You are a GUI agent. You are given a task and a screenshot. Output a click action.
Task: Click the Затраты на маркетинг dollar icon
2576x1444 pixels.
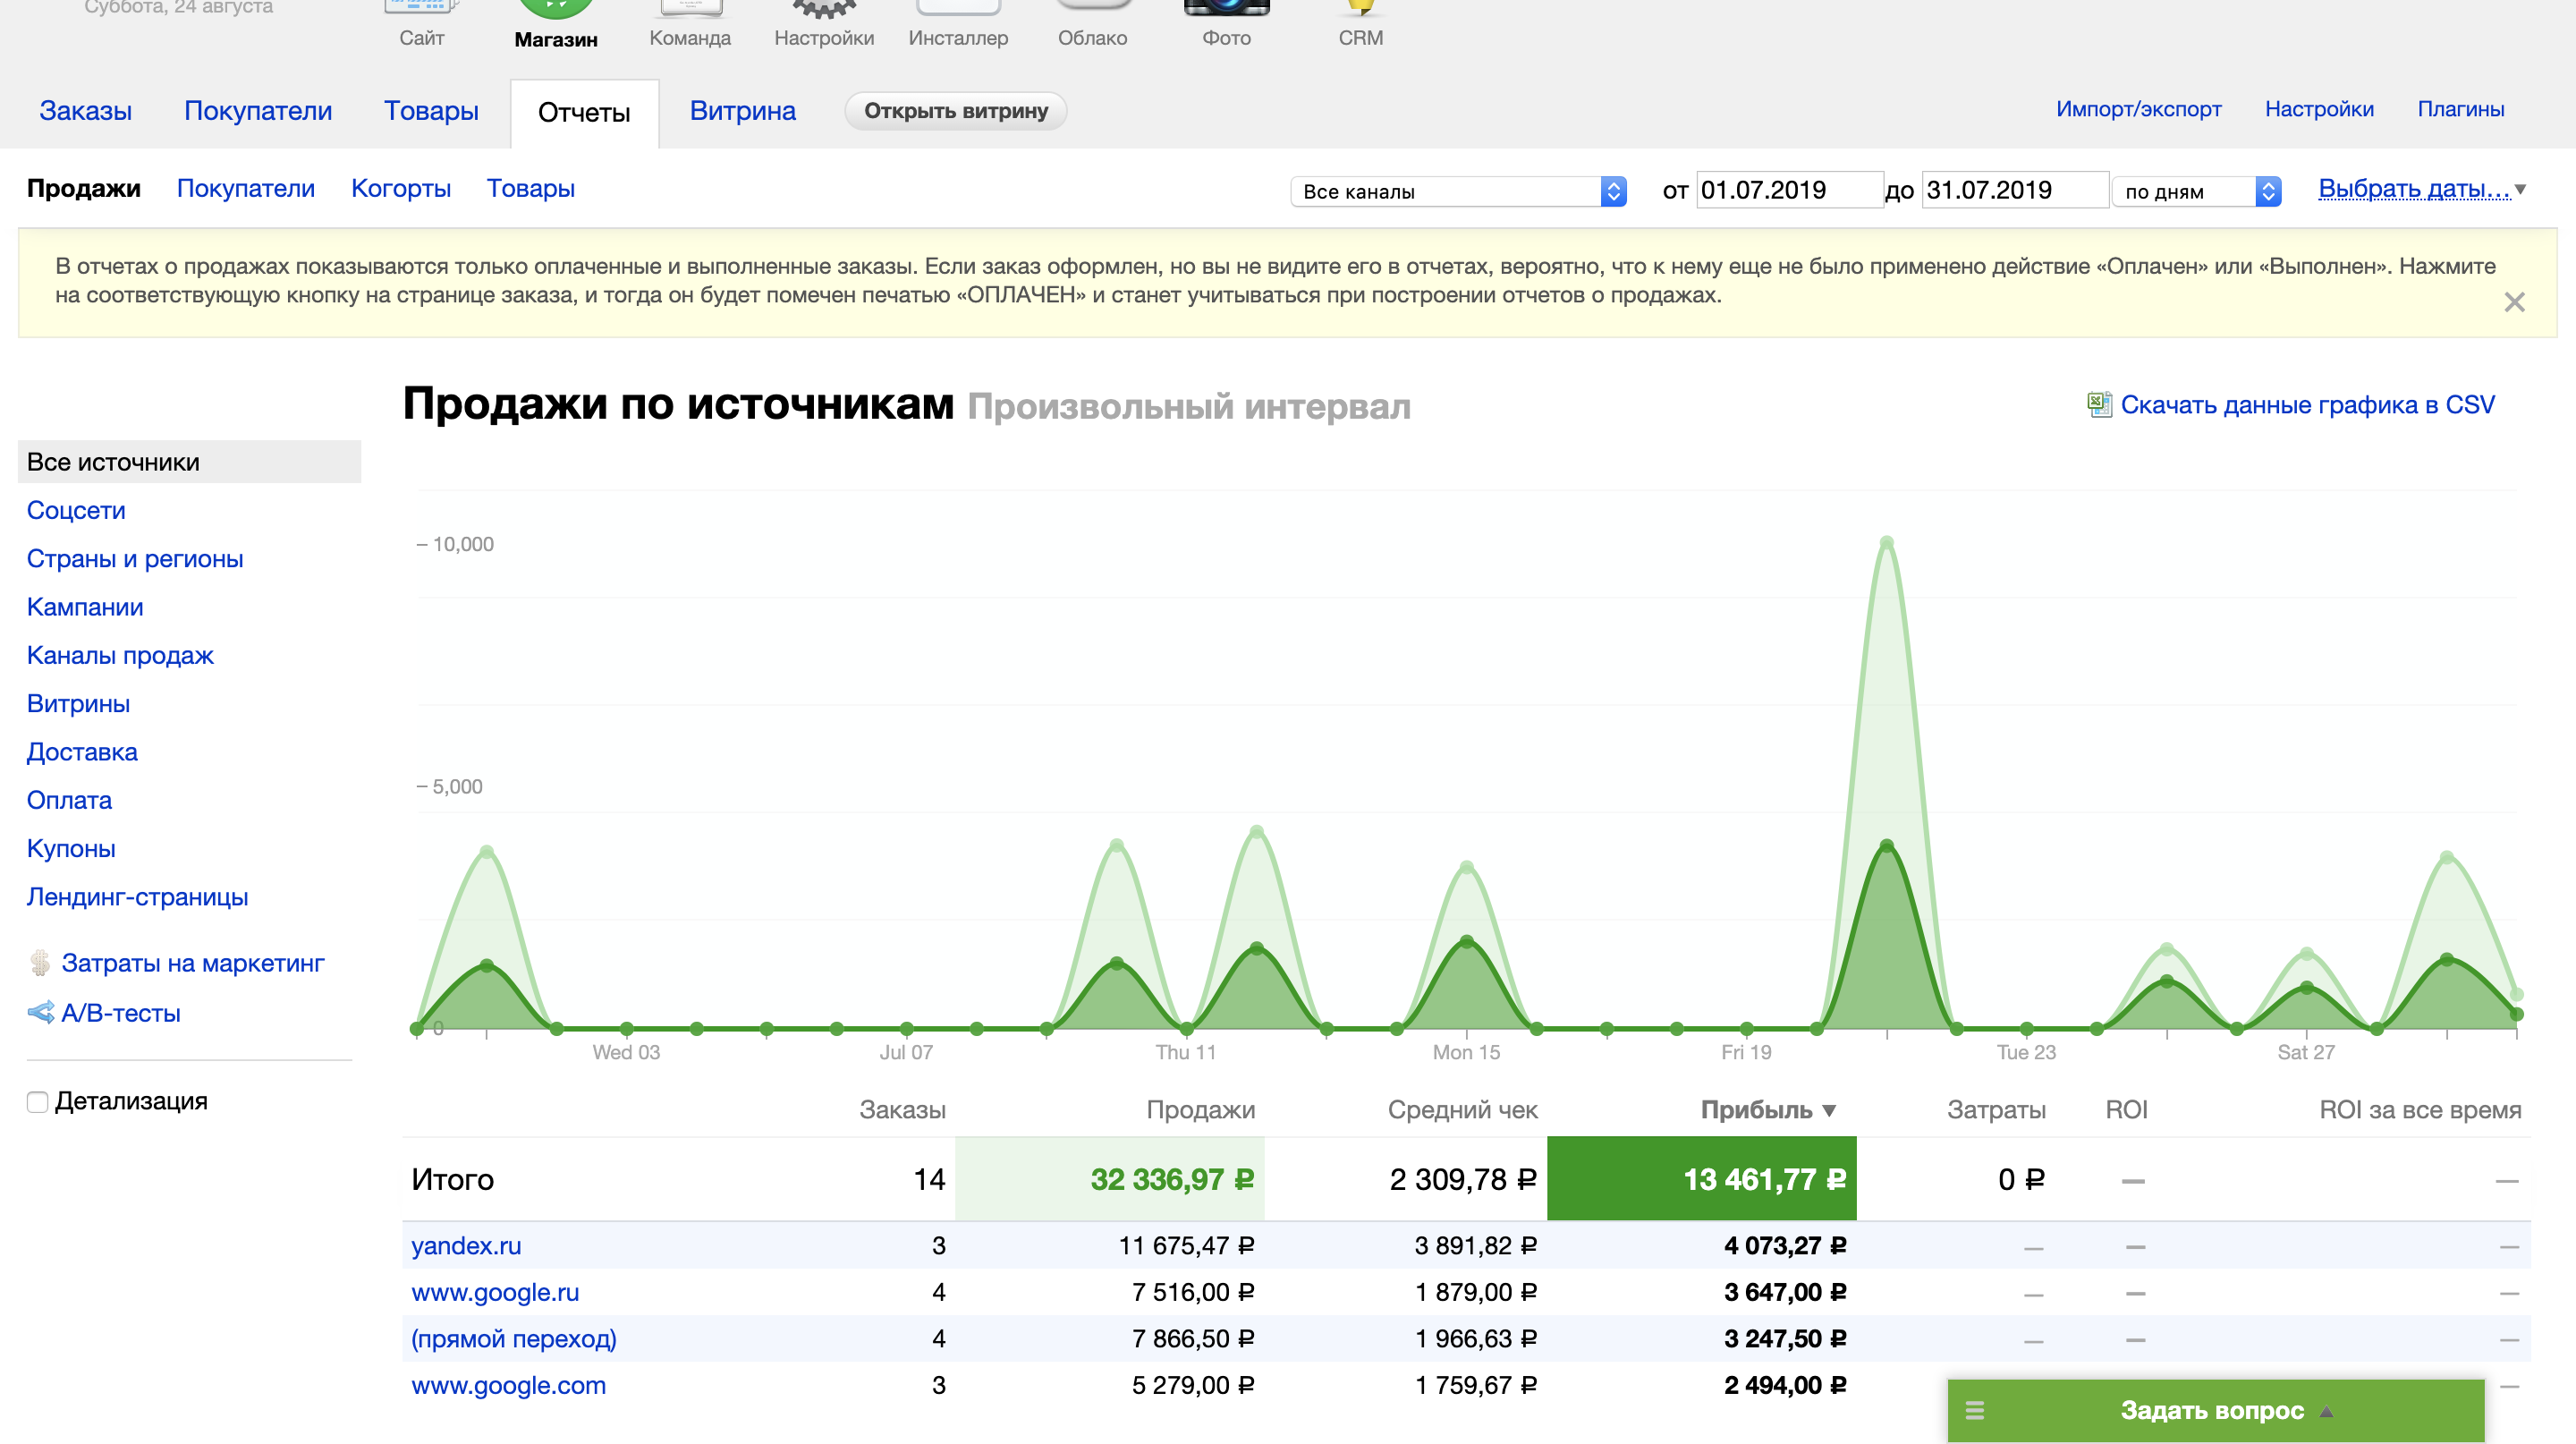[40, 963]
